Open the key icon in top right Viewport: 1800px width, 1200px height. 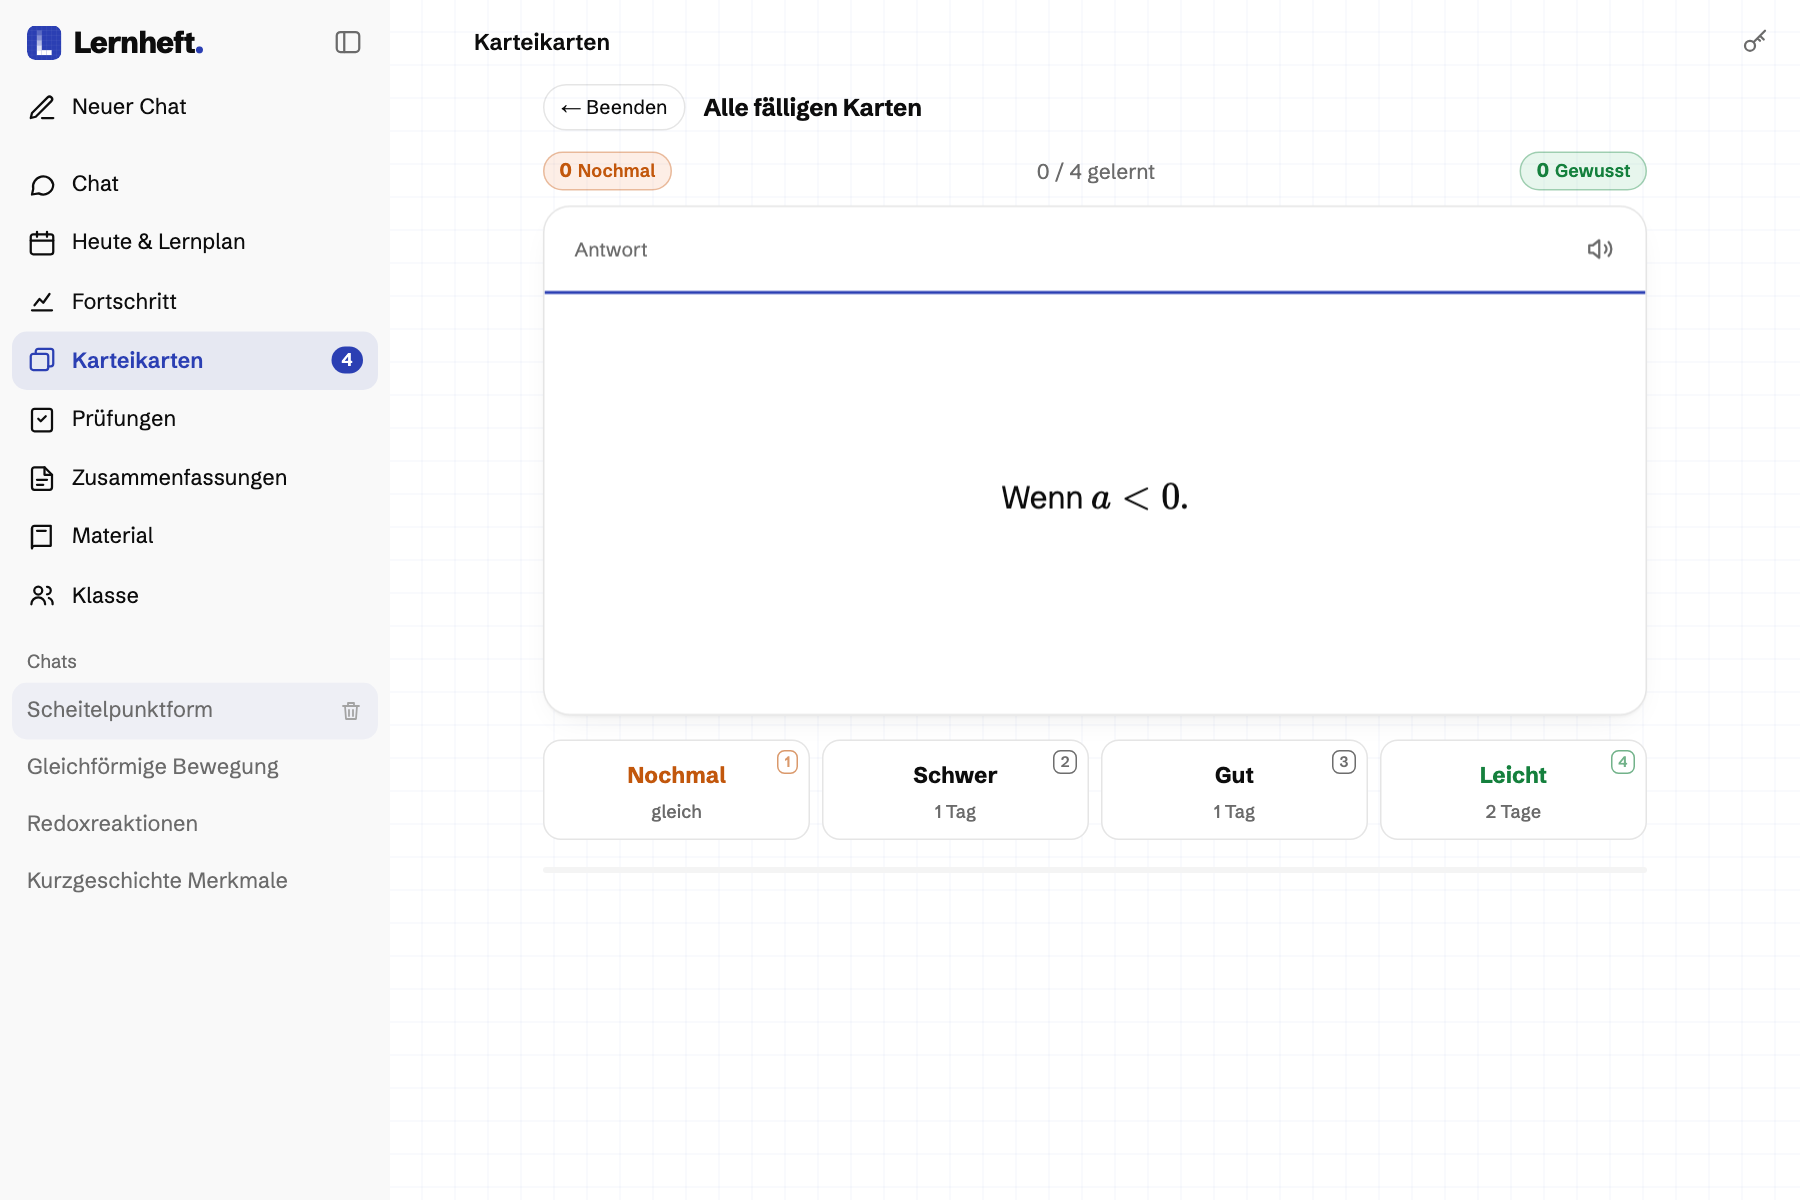point(1755,41)
